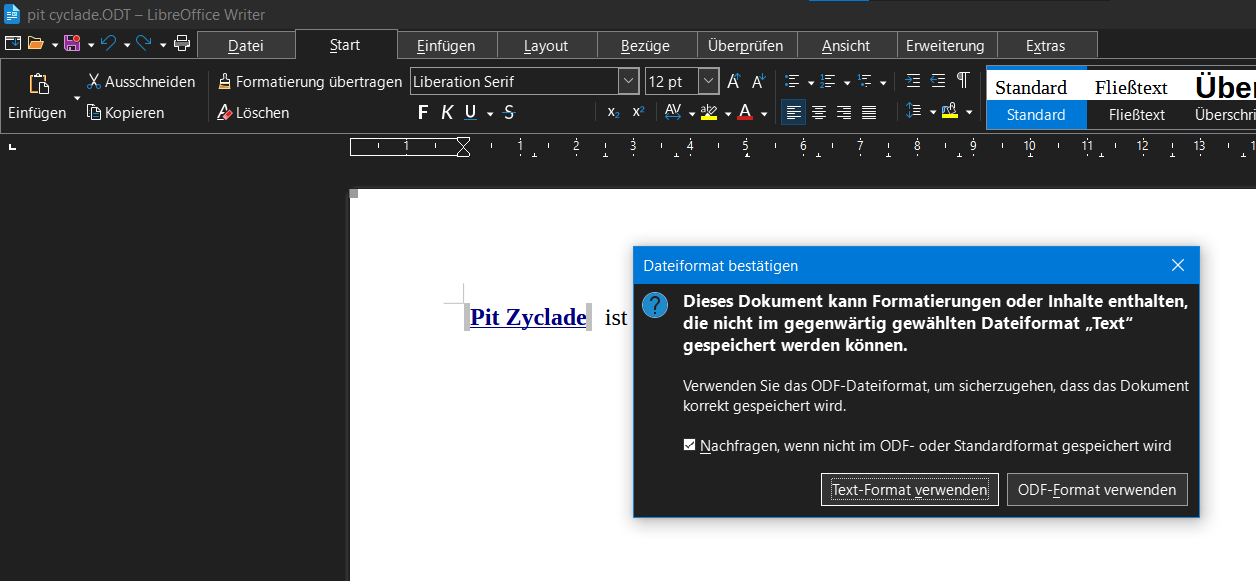
Task: Click ODF-Format verwenden button
Action: (x=1097, y=490)
